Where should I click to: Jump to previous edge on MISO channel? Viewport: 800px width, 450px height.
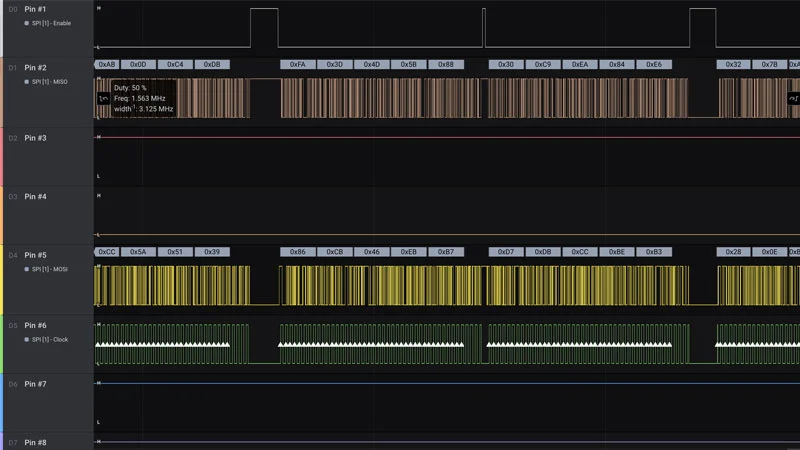pyautogui.click(x=103, y=98)
